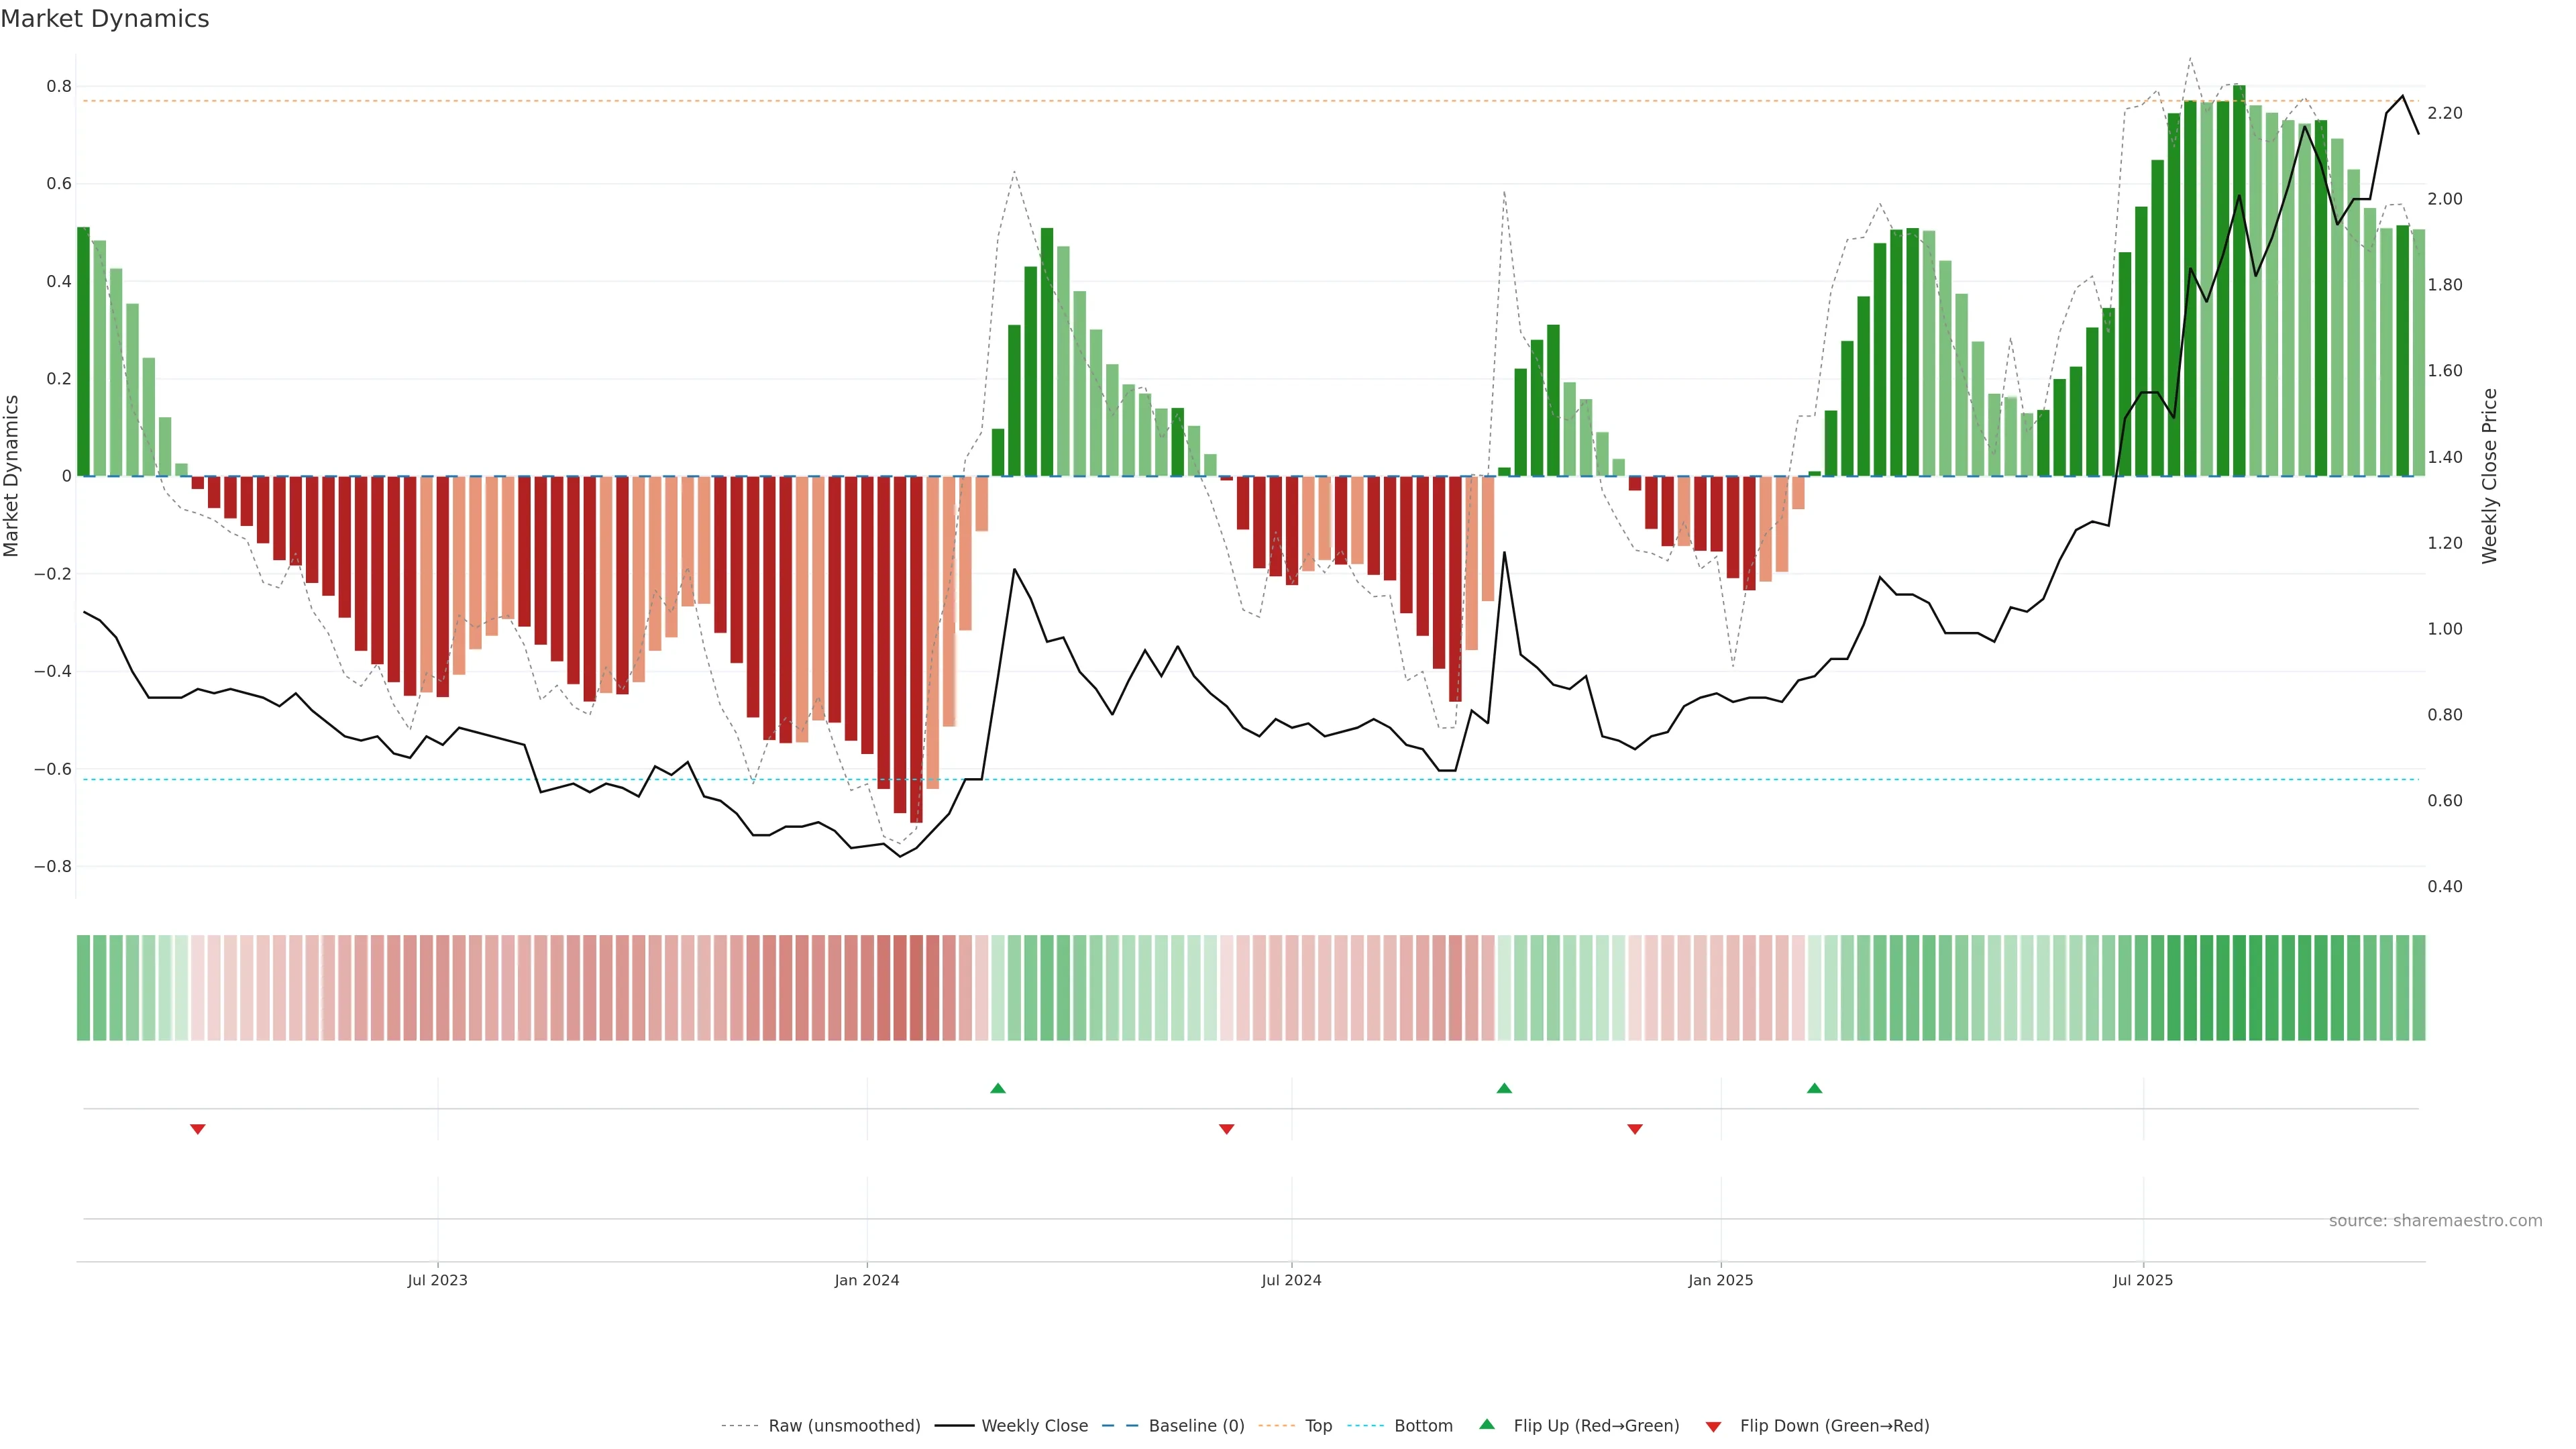Viewport: 2576px width, 1449px height.
Task: Click the first green Flip Up marker
Action: click(x=997, y=1088)
